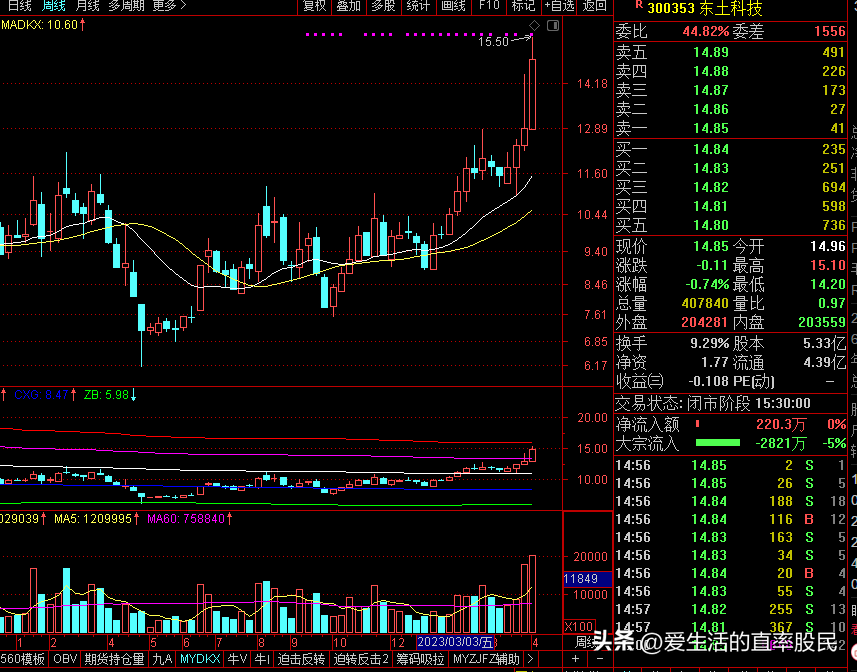Expand the 更多 periods dropdown
The height and width of the screenshot is (672, 857).
tap(164, 6)
